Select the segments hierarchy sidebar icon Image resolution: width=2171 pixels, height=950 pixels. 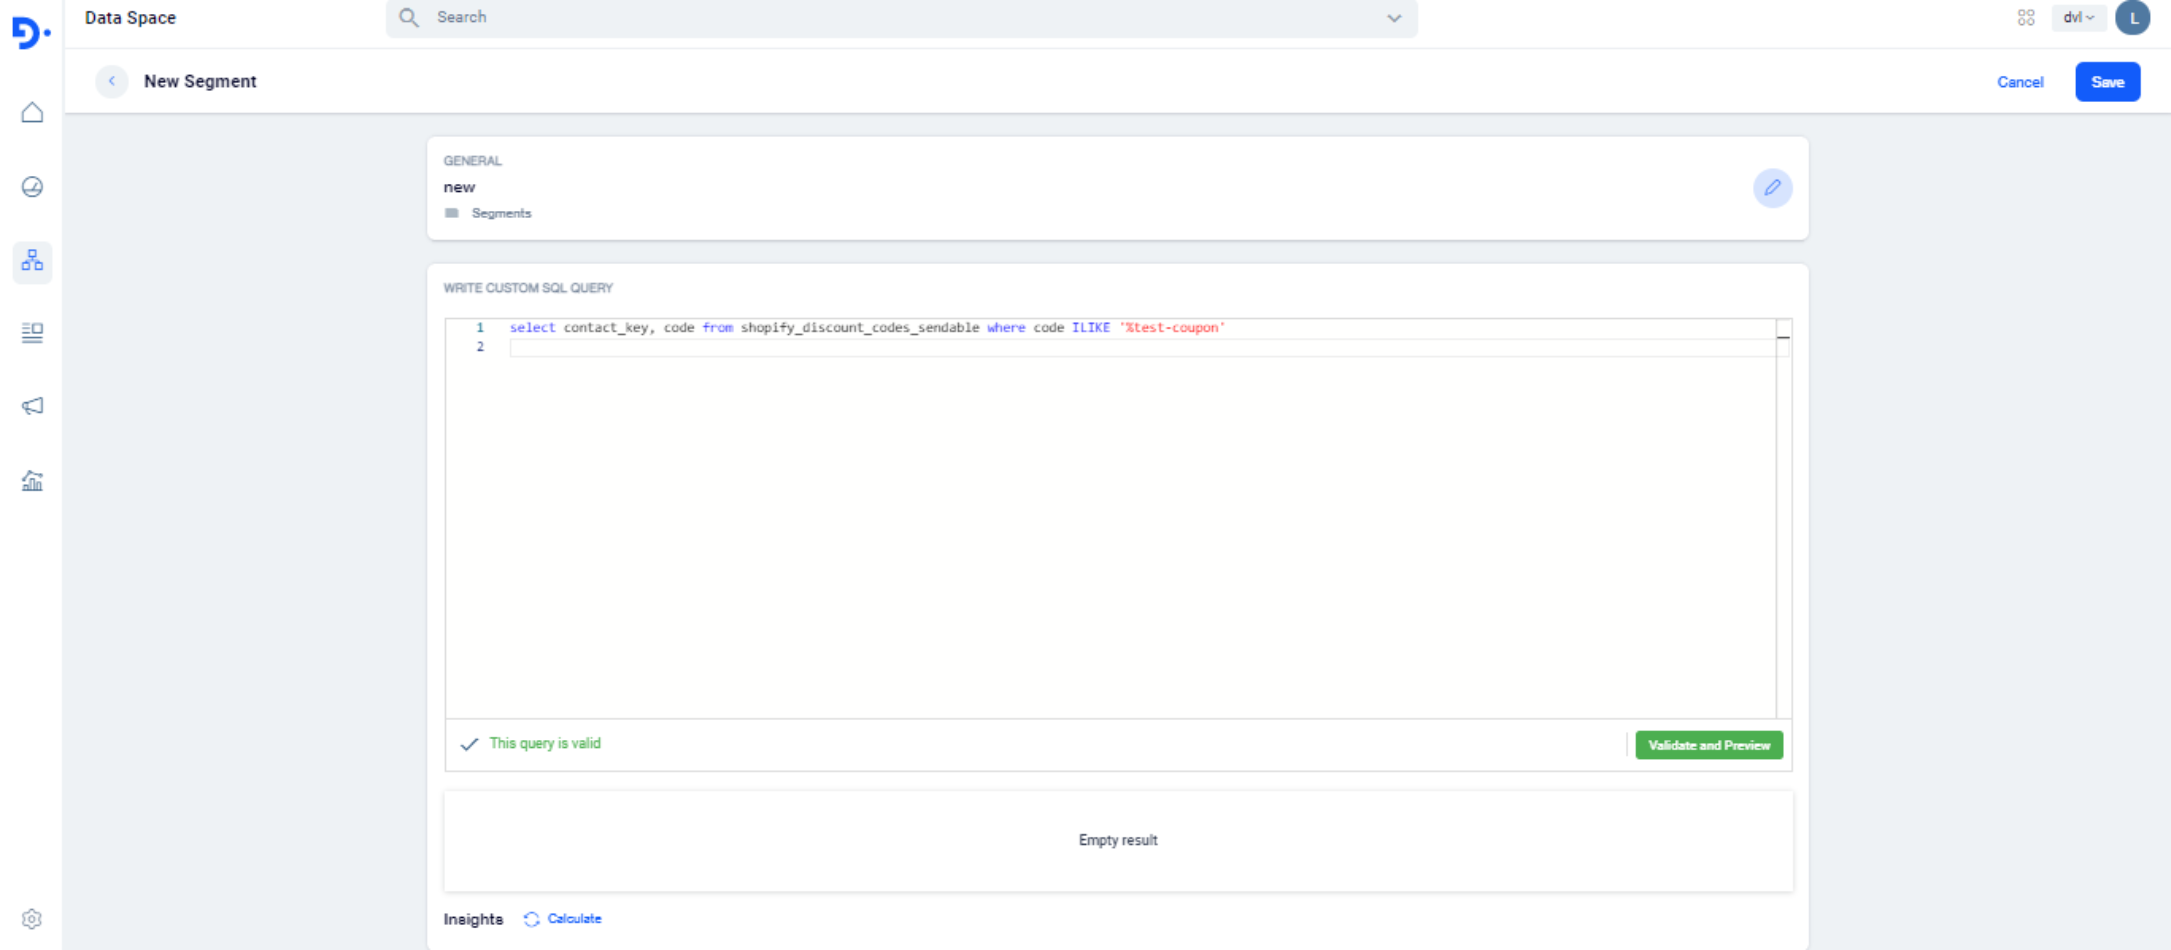click(32, 261)
